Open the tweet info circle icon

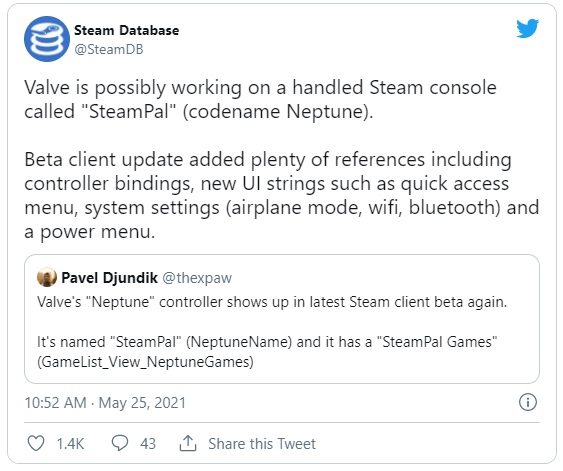[x=527, y=402]
